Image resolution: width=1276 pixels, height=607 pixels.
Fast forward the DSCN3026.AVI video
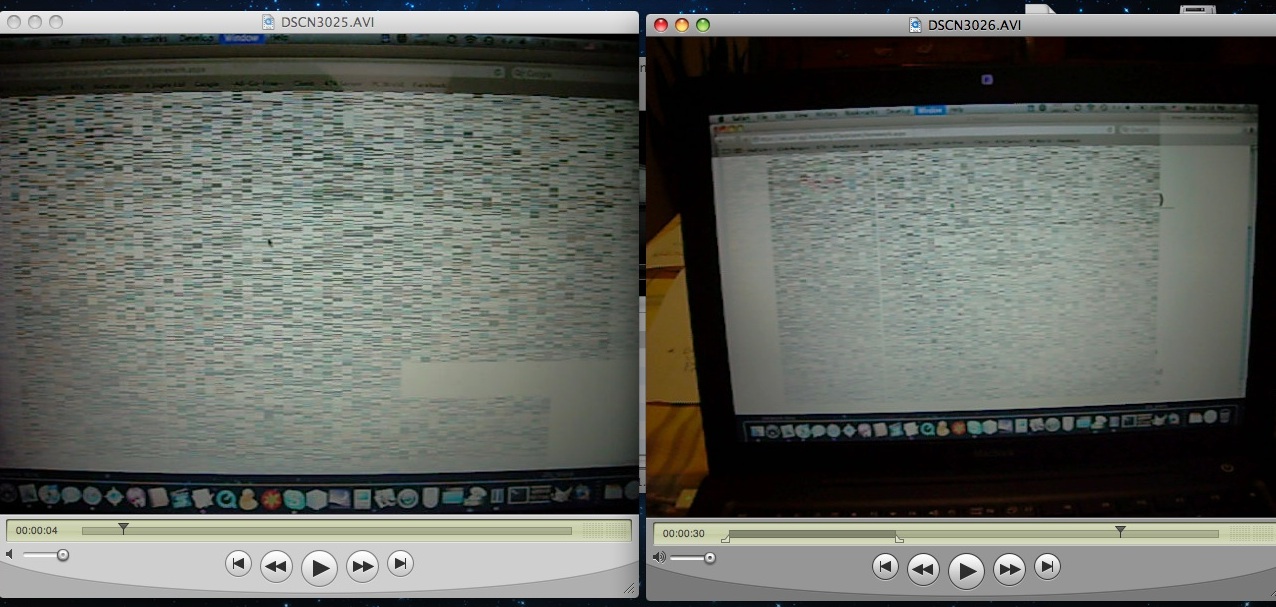pos(1009,570)
